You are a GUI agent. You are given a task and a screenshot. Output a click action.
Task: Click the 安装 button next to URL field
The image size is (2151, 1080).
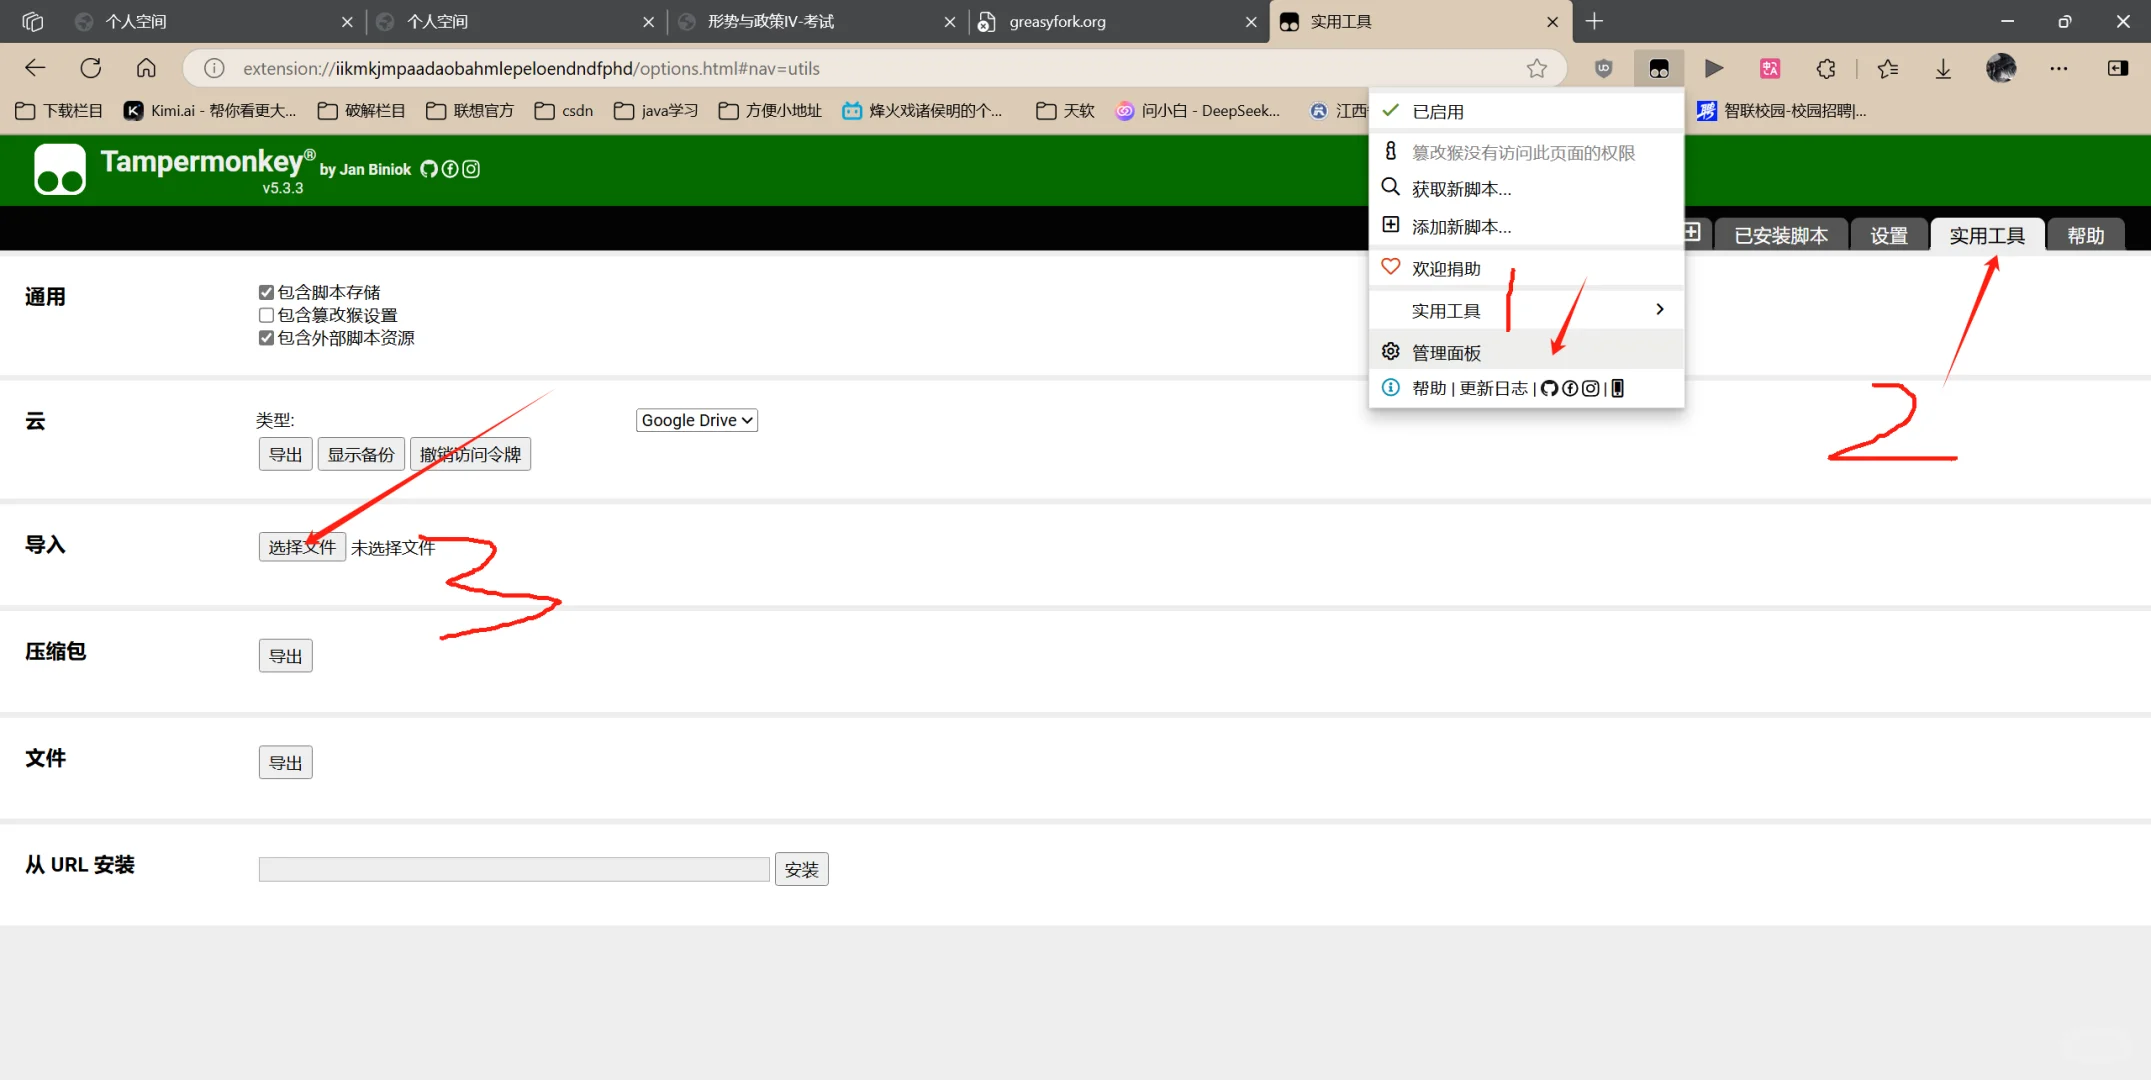801,869
